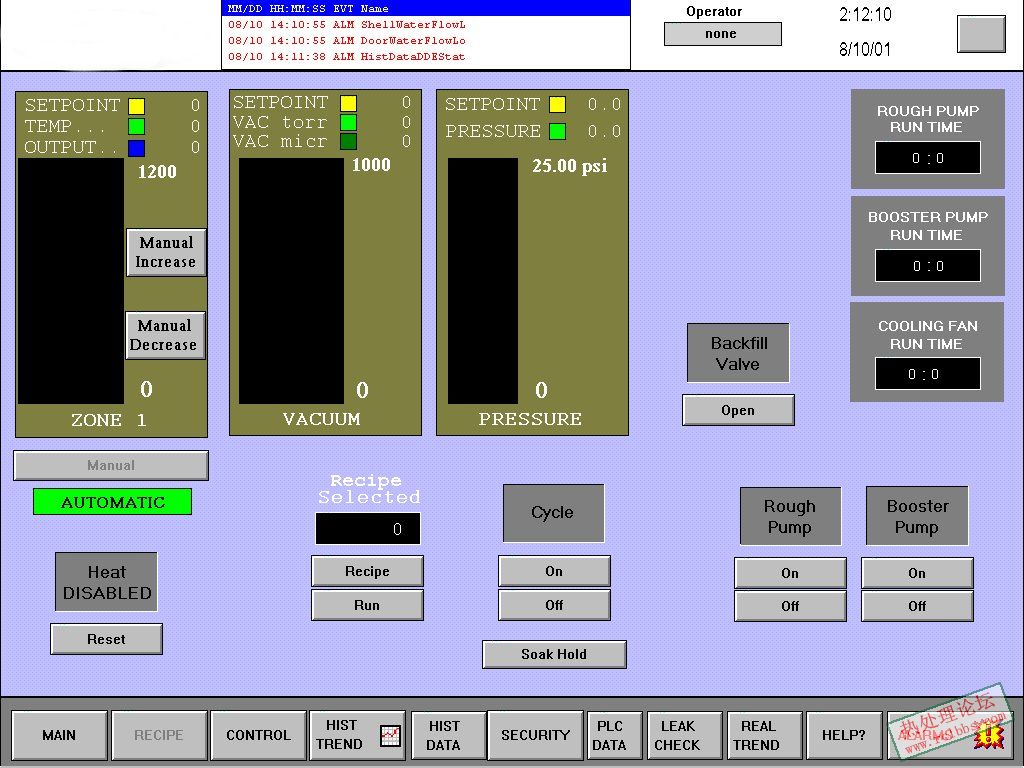This screenshot has width=1024, height=768.
Task: Click the Backfill Valve status indicator
Action: click(x=739, y=353)
